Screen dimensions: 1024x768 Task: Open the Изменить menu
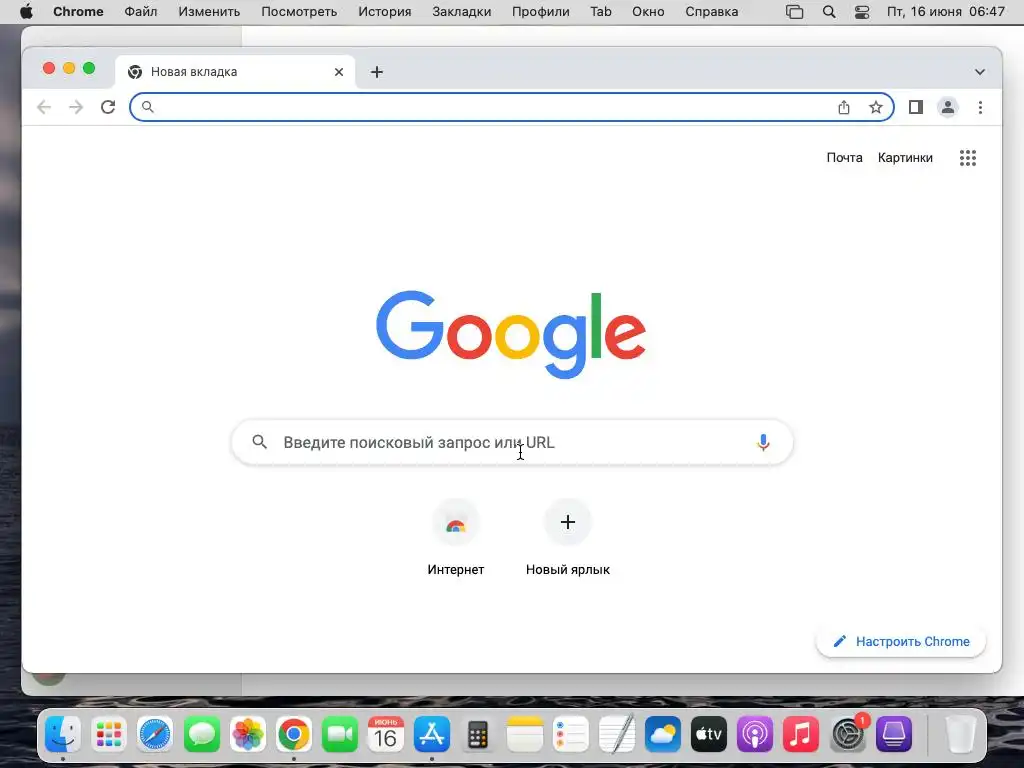[209, 12]
